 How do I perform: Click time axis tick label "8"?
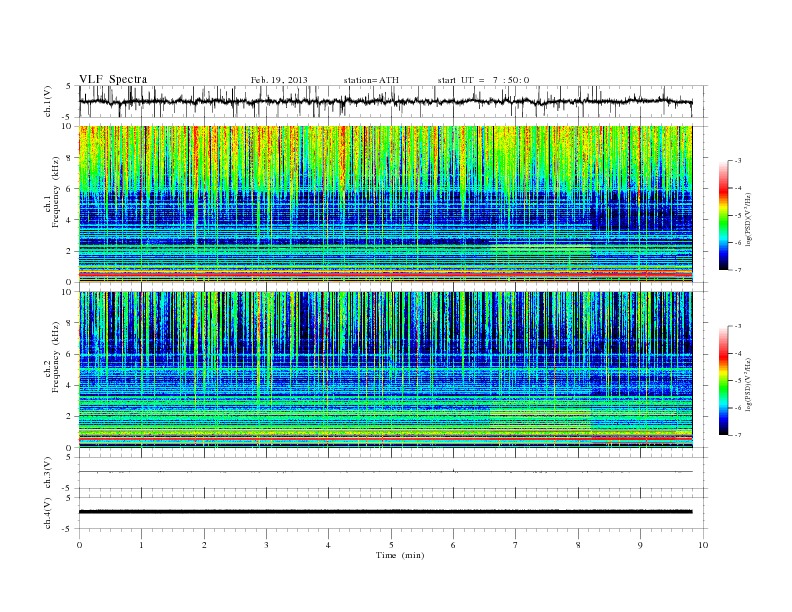click(578, 545)
